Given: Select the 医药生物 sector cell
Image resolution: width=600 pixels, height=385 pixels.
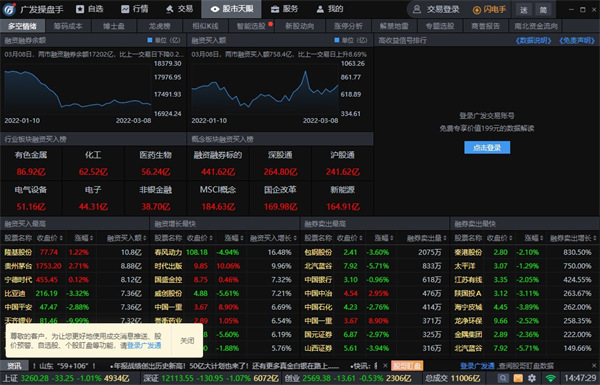Looking at the screenshot, I should coord(155,163).
